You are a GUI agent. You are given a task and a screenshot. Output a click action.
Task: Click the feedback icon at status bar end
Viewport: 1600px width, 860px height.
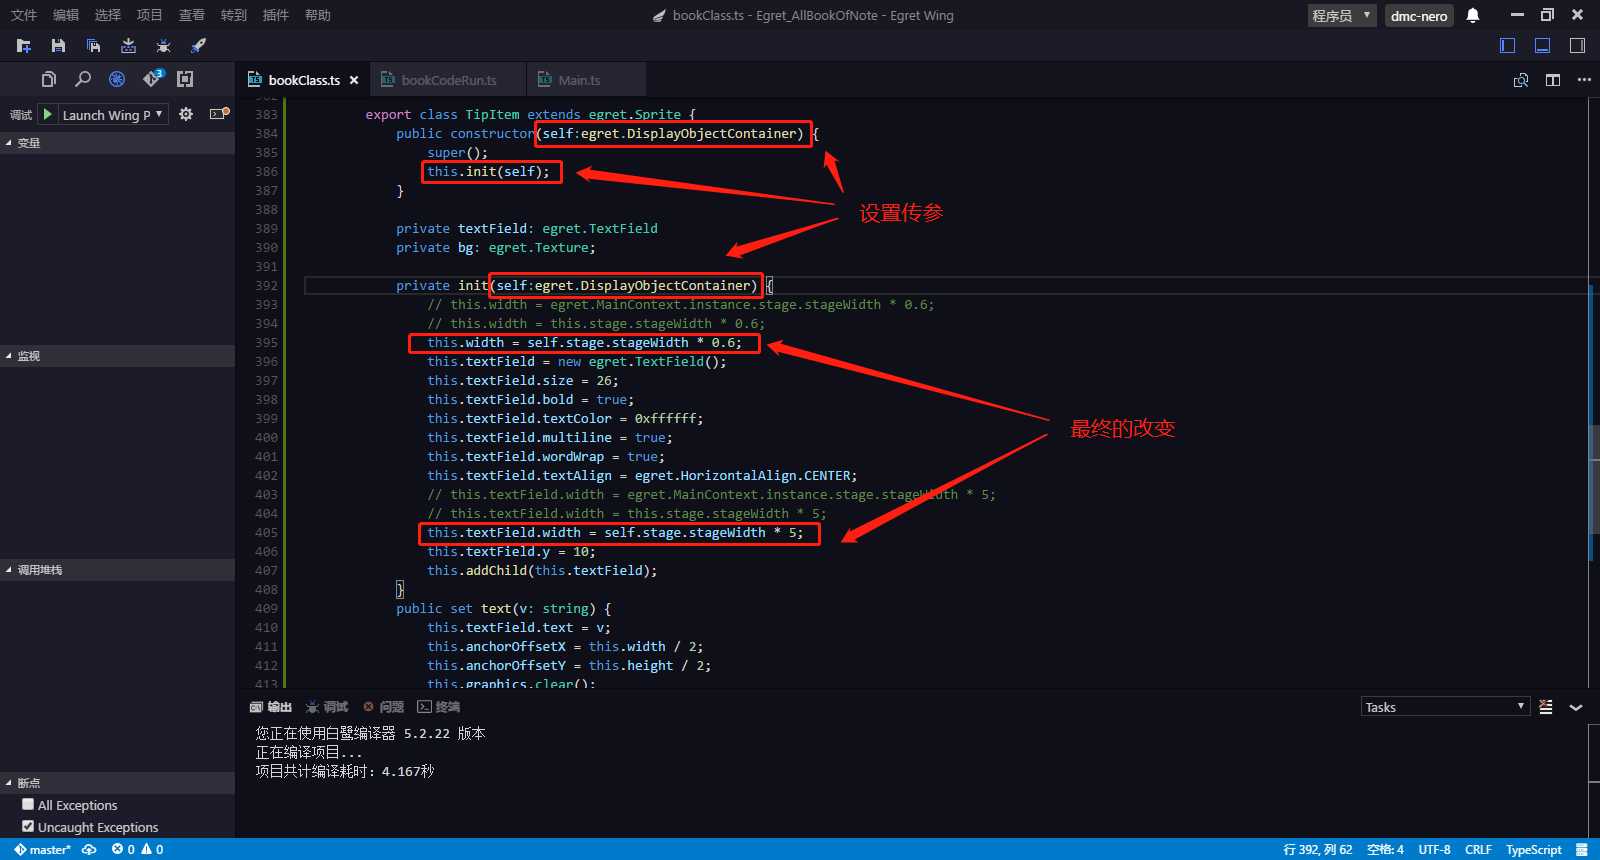[1582, 849]
